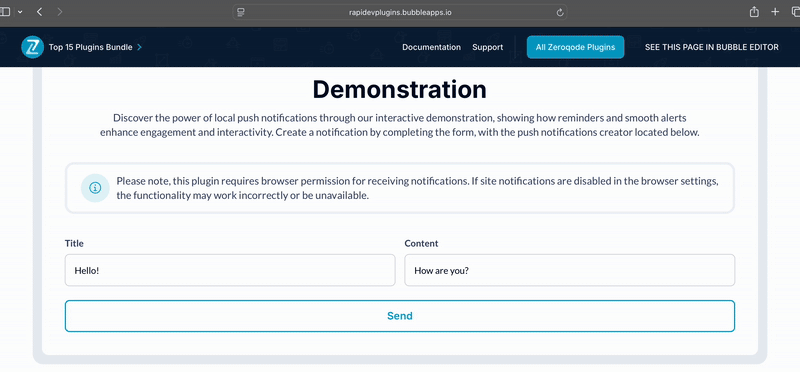Click the page settings icon in address bar
This screenshot has width=800, height=372.
click(241, 12)
